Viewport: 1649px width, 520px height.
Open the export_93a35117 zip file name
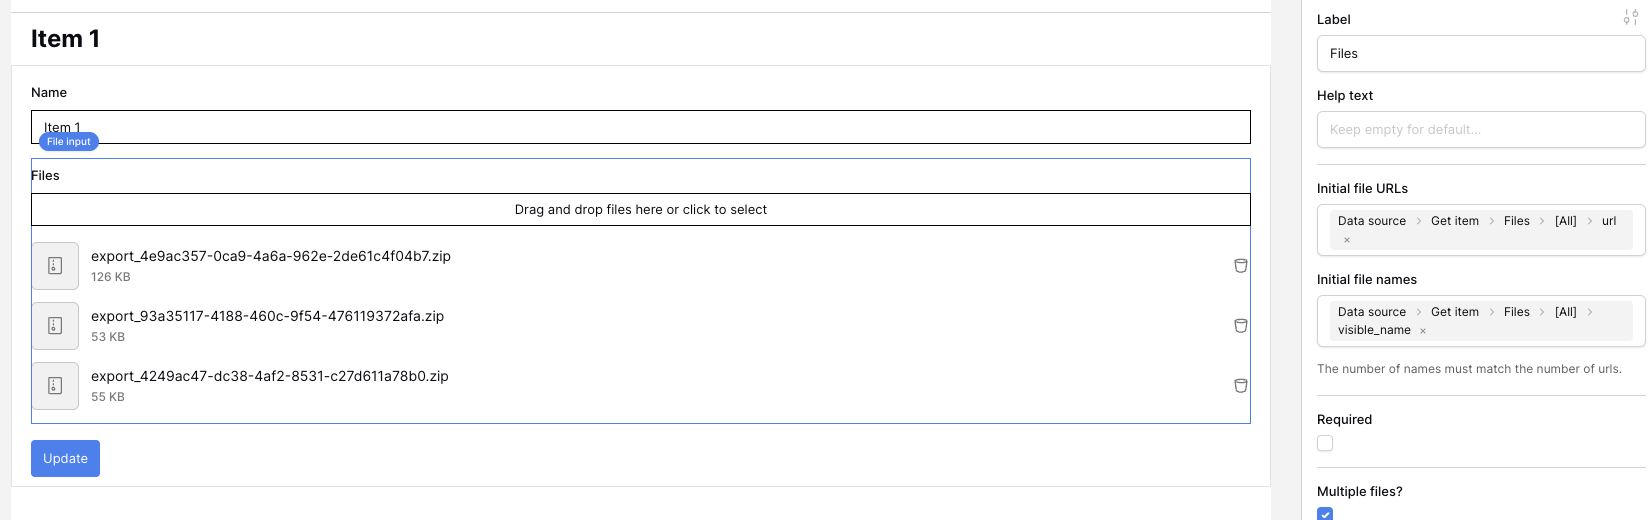(267, 316)
